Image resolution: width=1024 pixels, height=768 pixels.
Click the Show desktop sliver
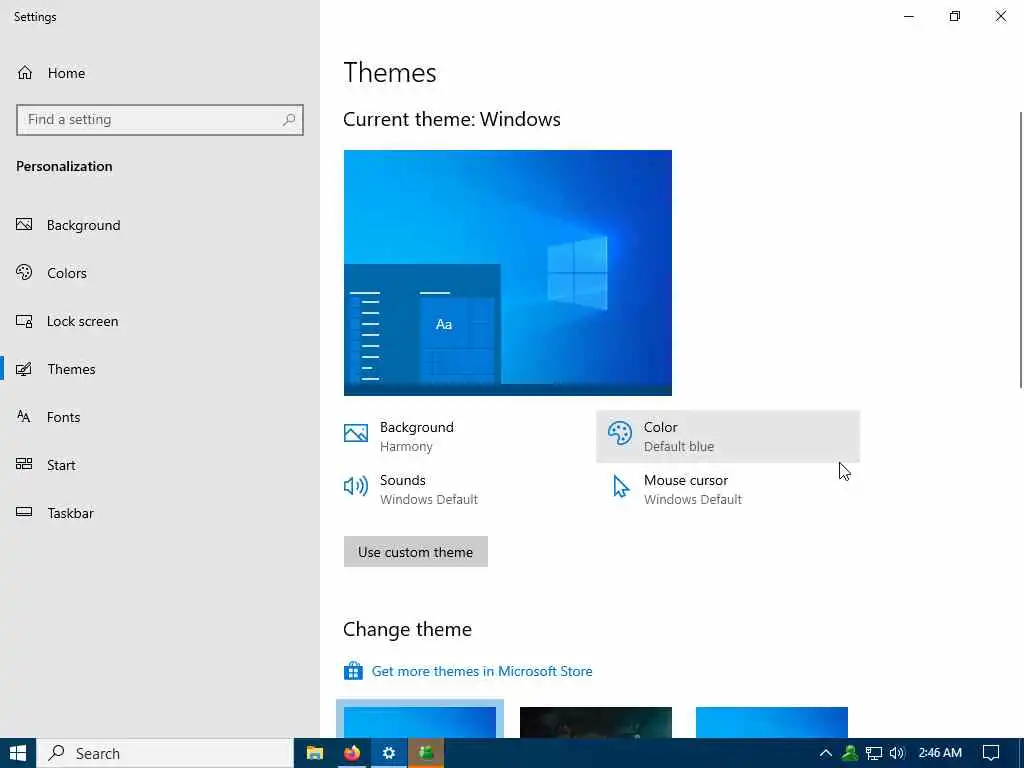(x=1021, y=753)
